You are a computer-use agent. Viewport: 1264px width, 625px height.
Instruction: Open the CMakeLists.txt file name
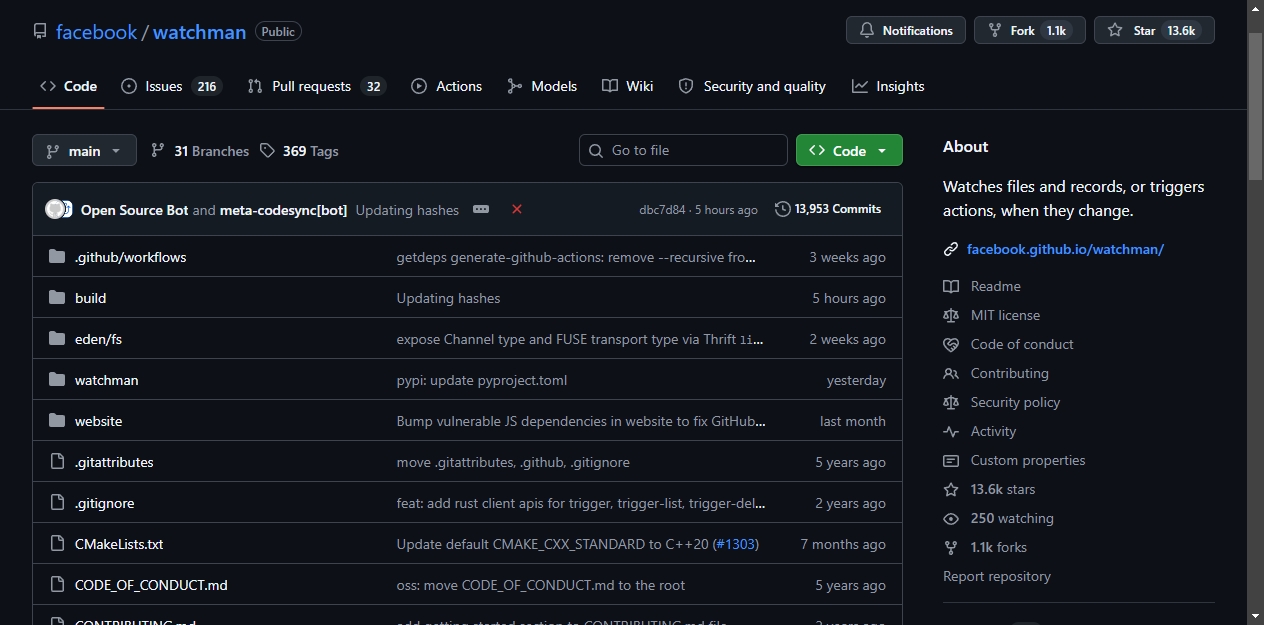119,544
